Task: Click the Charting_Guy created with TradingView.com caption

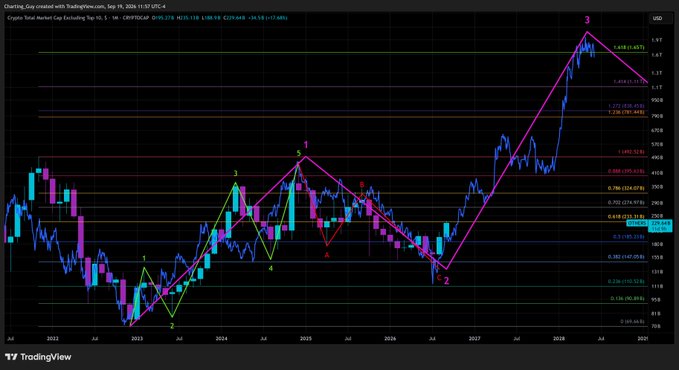Action: [x=84, y=6]
